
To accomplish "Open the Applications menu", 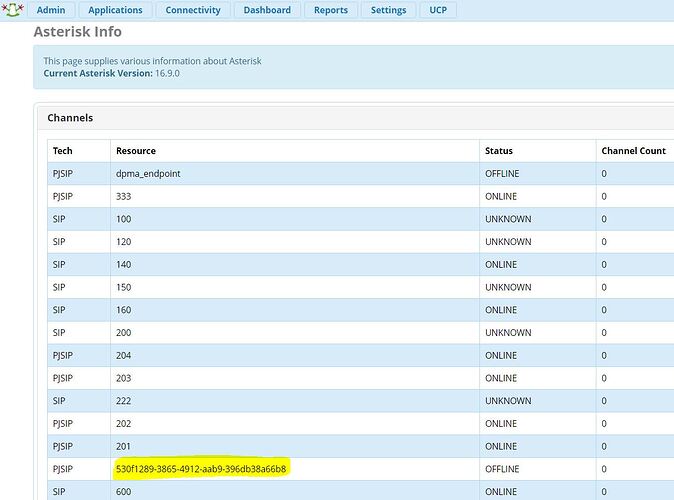I will point(115,10).
